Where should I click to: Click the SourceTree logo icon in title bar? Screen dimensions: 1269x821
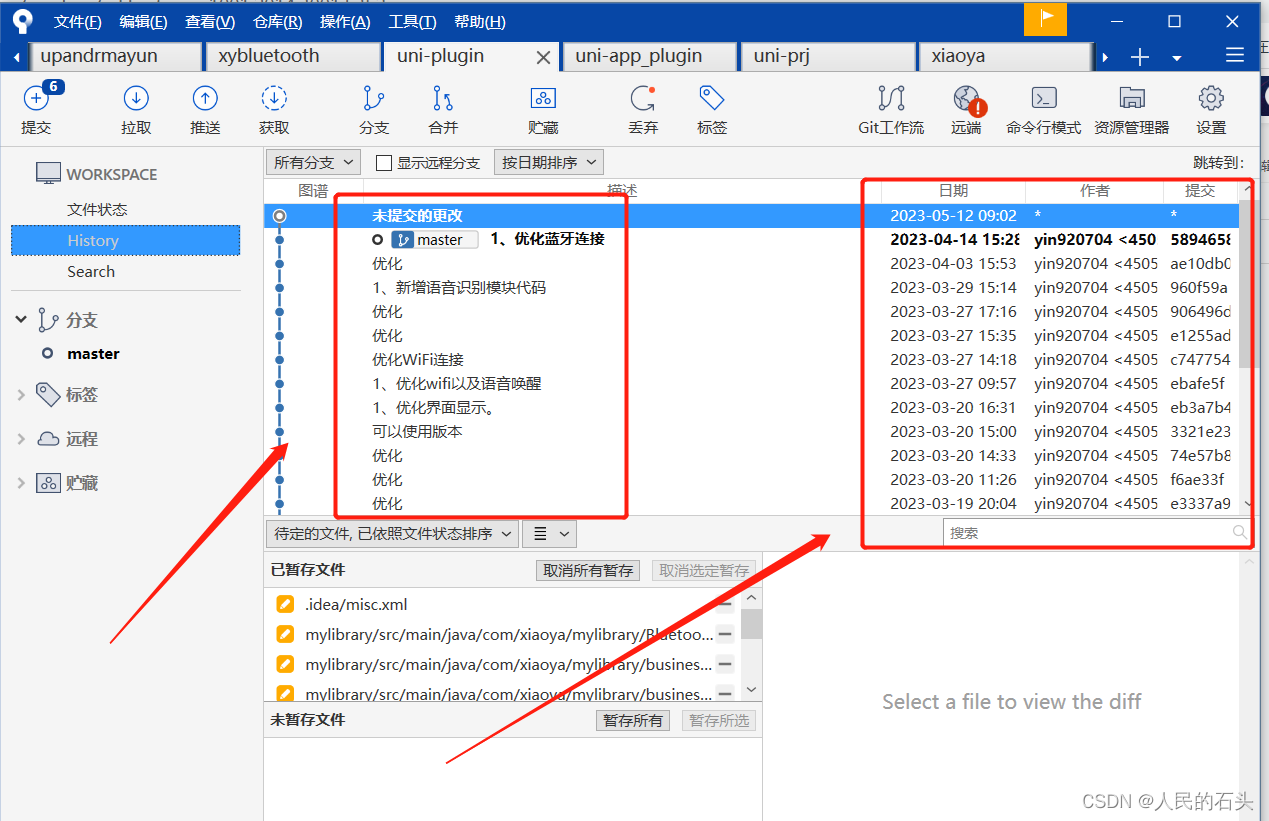[22, 21]
